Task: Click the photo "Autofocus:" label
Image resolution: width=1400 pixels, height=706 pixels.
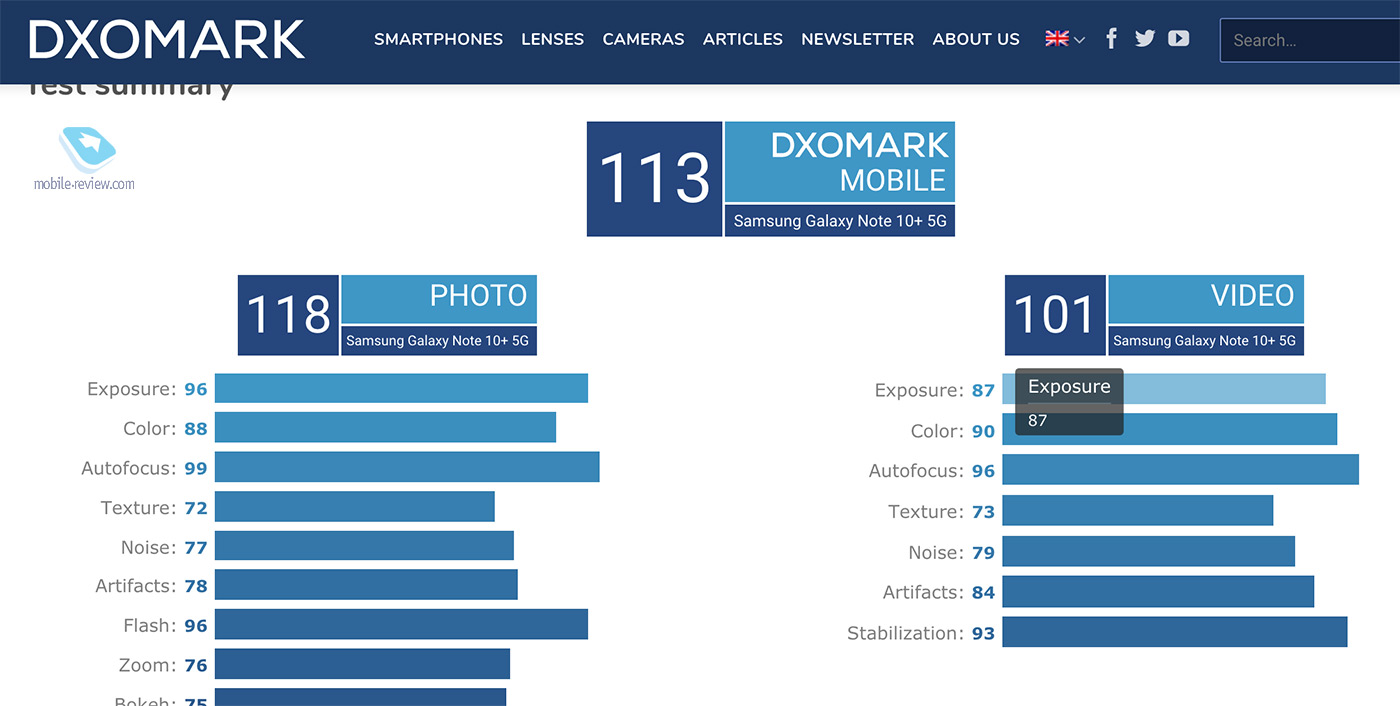Action: [128, 468]
